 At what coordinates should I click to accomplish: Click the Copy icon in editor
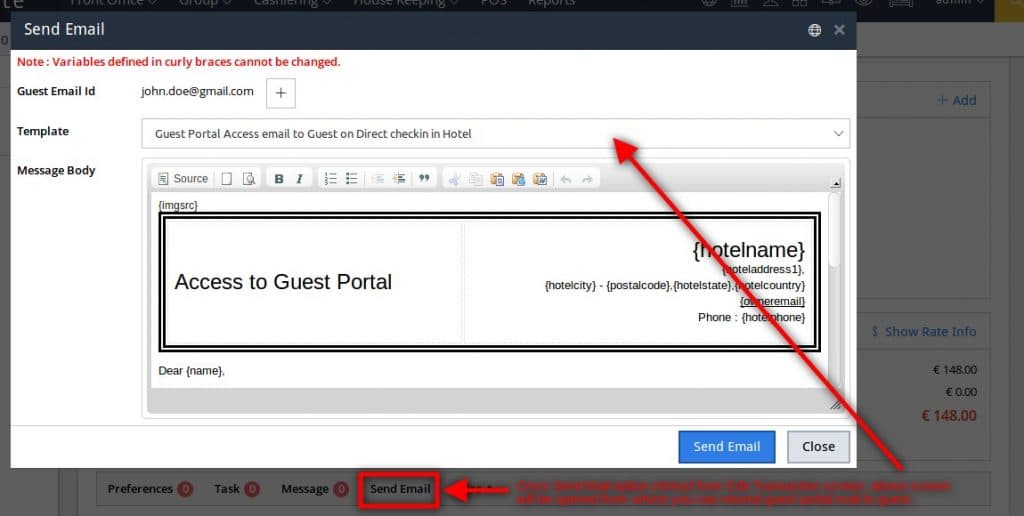[x=476, y=179]
